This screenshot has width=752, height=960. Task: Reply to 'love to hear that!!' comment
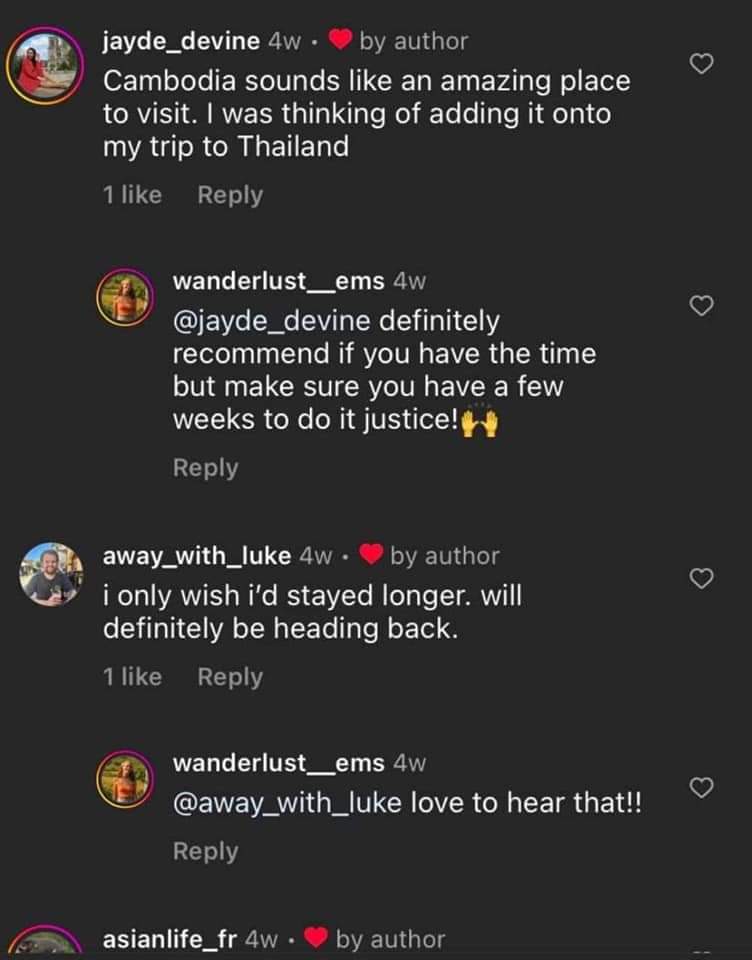(206, 851)
